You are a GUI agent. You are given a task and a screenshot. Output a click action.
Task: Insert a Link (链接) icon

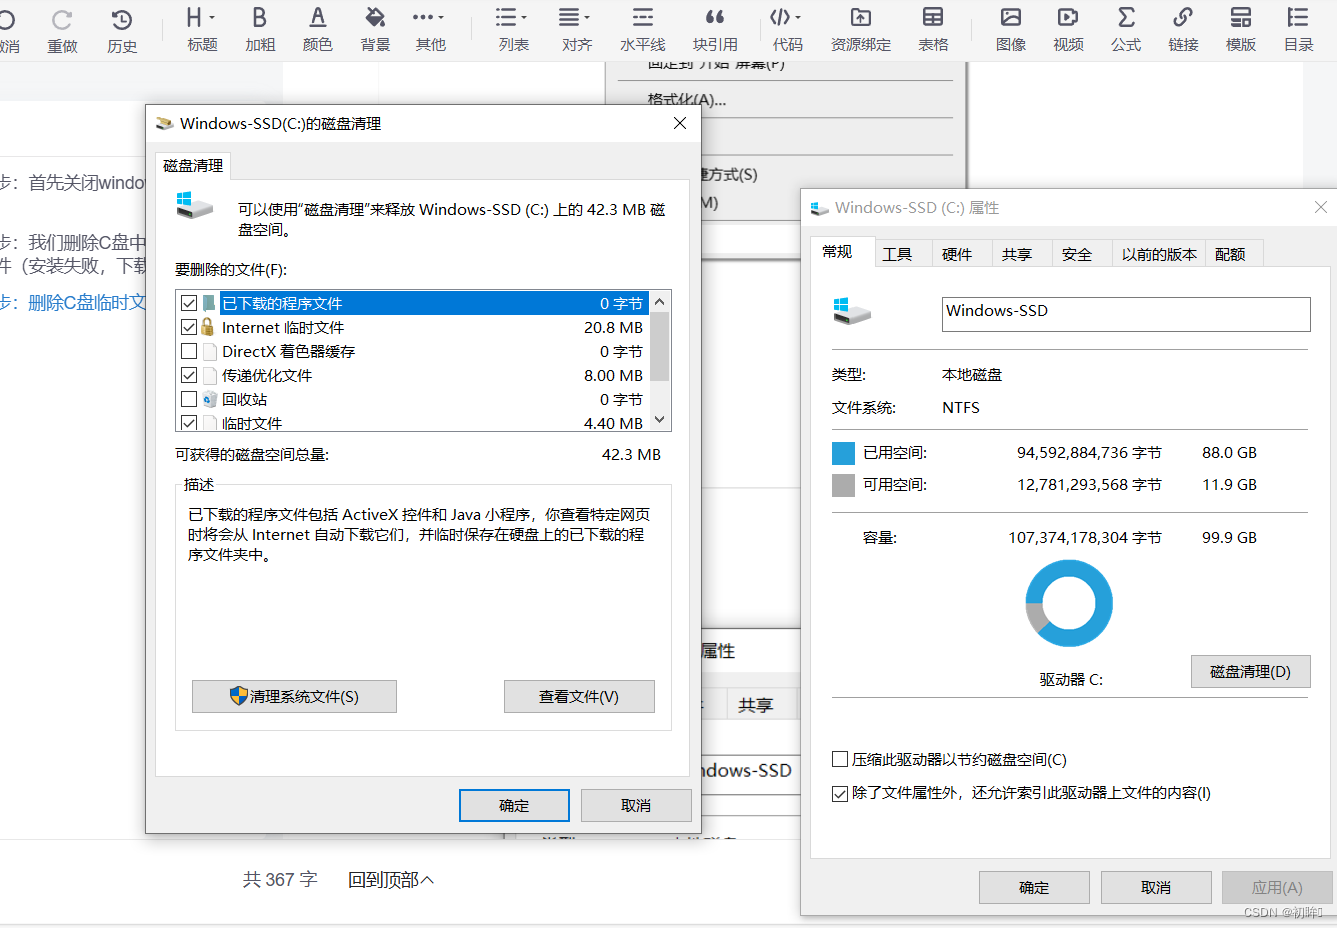[x=1183, y=17]
